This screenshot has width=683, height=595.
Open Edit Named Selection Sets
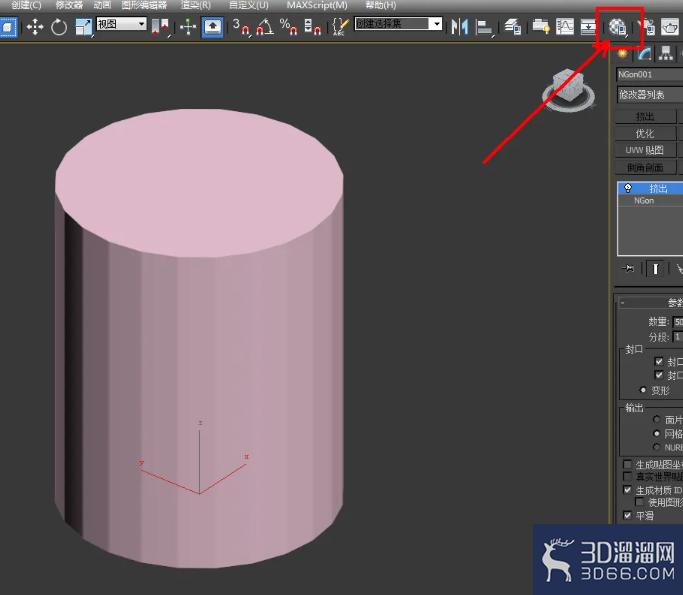(x=340, y=27)
